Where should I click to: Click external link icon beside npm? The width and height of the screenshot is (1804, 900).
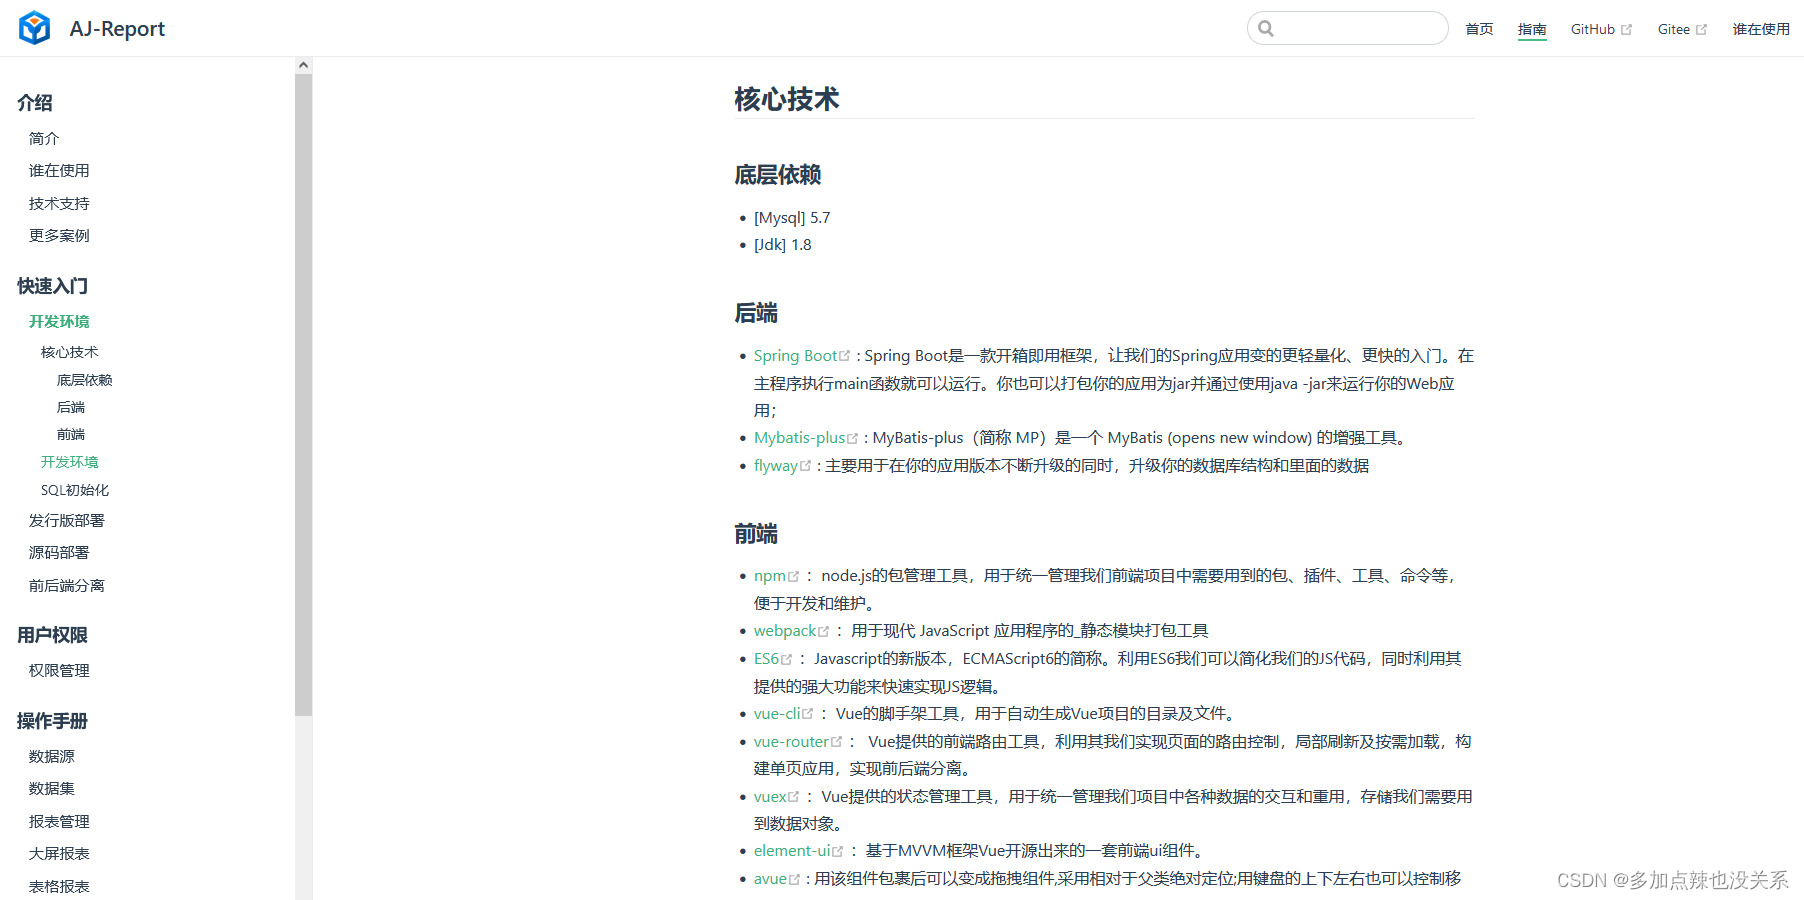[x=794, y=576]
